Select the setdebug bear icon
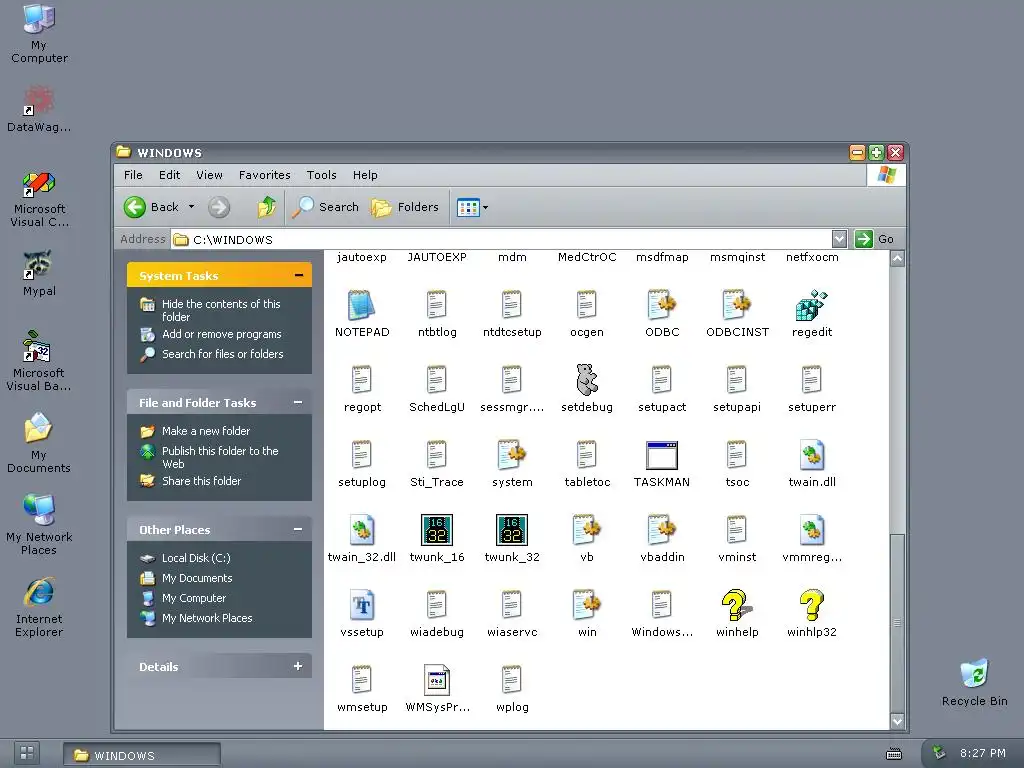Screen dimensions: 1024x768 (586, 380)
